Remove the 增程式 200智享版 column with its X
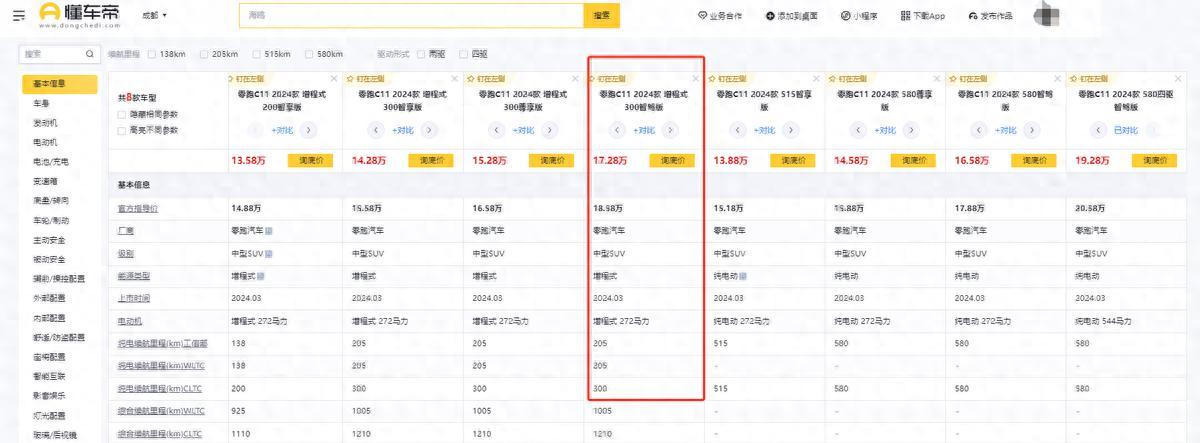 click(334, 78)
